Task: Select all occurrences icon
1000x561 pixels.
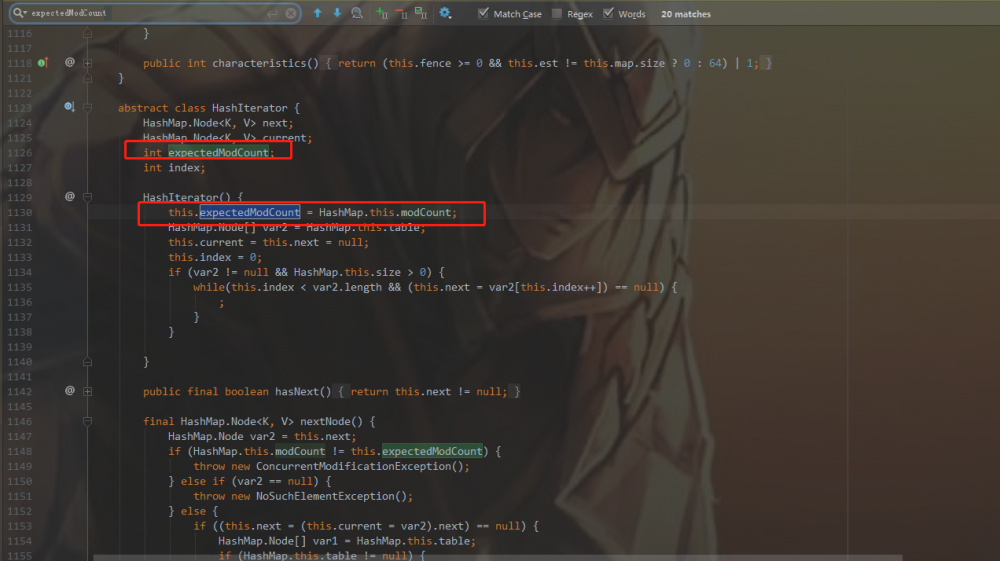Action: (421, 13)
